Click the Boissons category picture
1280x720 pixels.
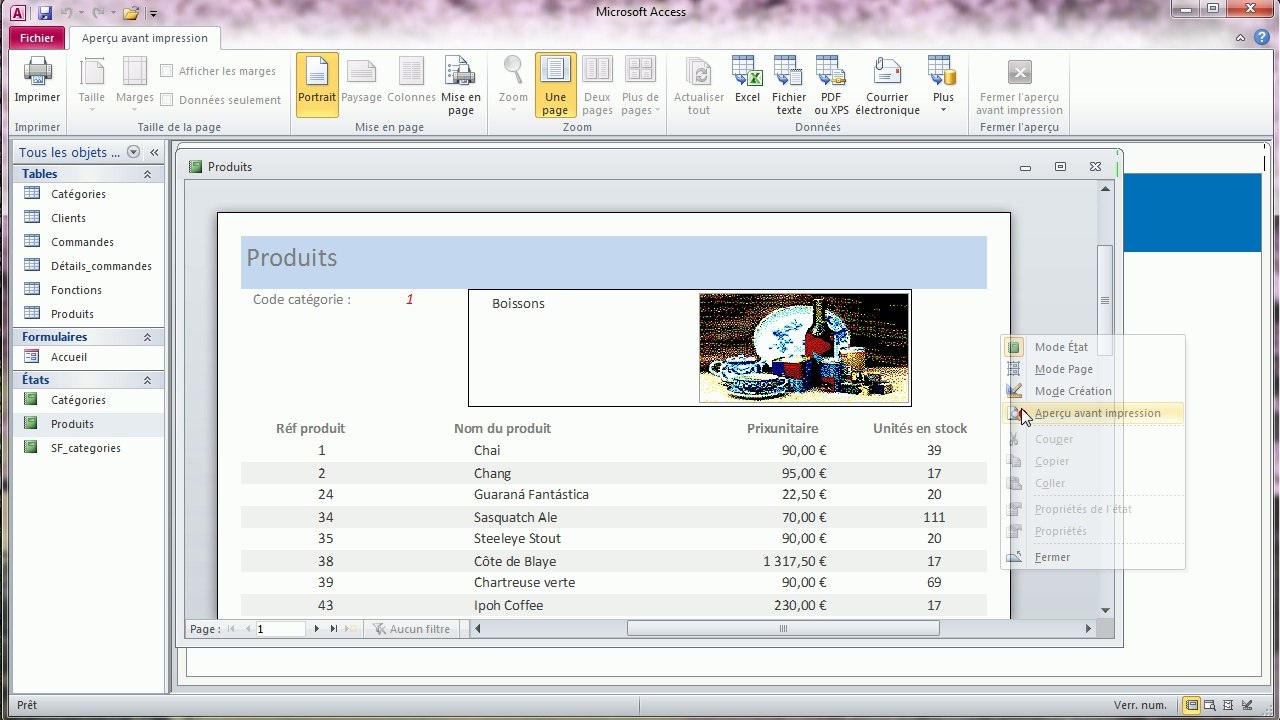pos(804,348)
